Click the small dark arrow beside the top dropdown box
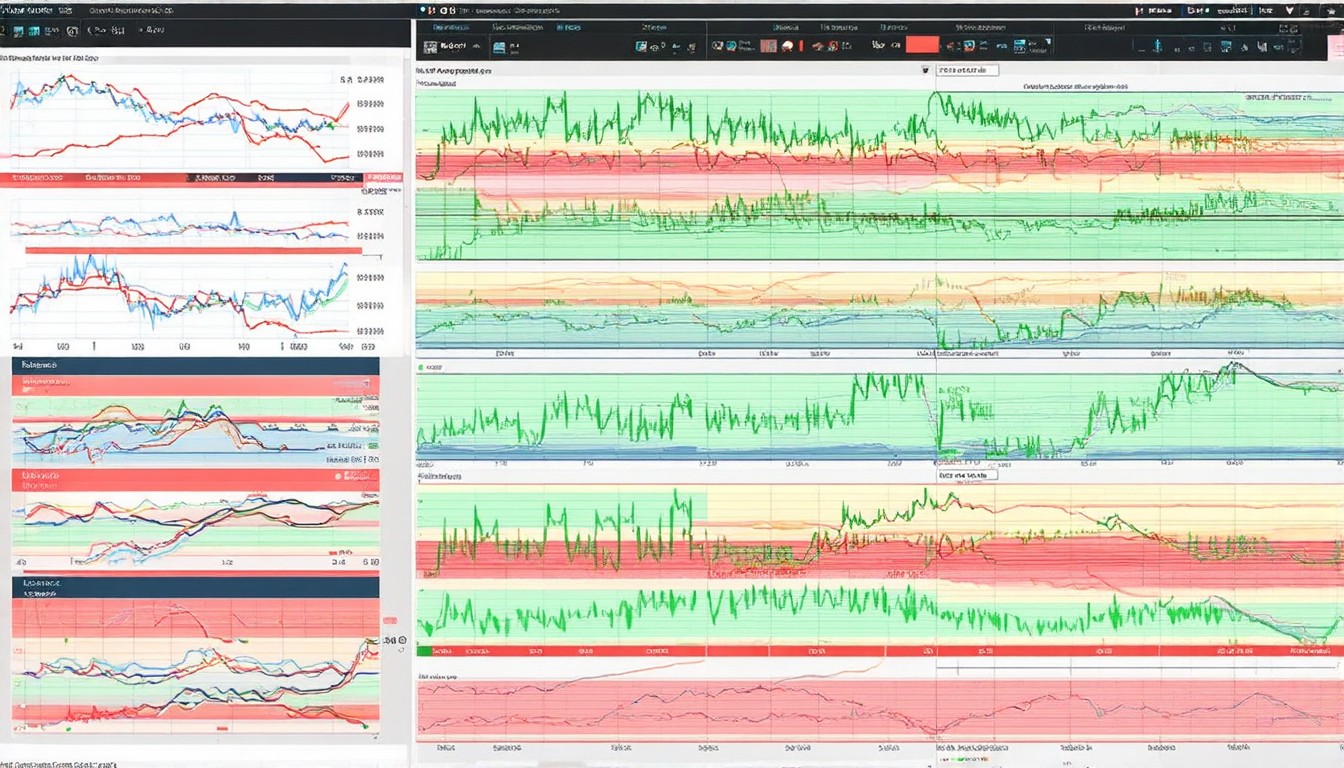The image size is (1344, 768). (x=925, y=71)
